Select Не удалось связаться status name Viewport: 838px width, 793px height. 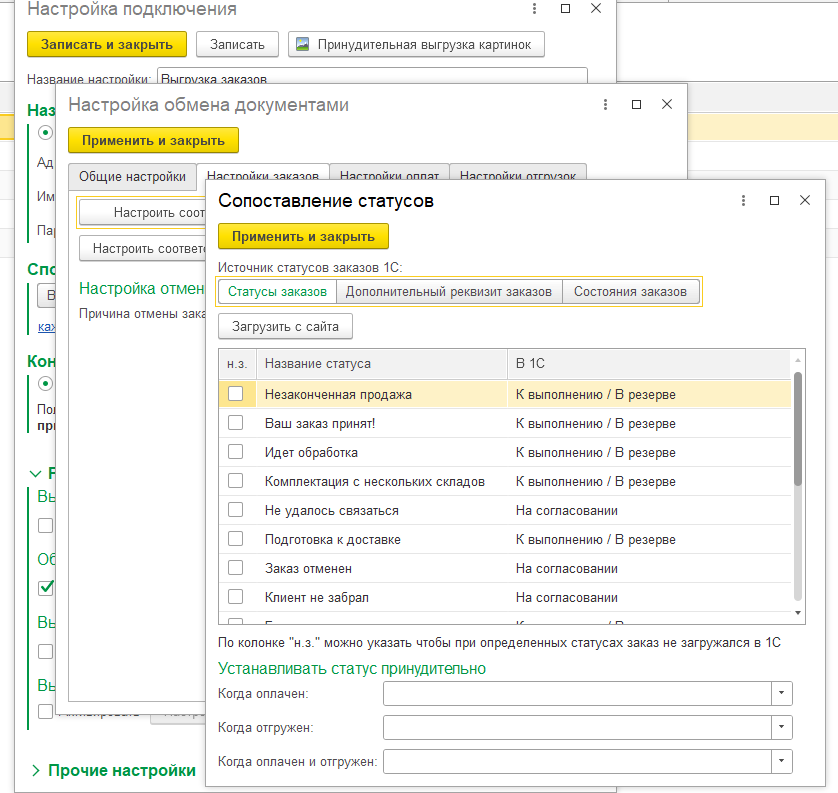331,510
